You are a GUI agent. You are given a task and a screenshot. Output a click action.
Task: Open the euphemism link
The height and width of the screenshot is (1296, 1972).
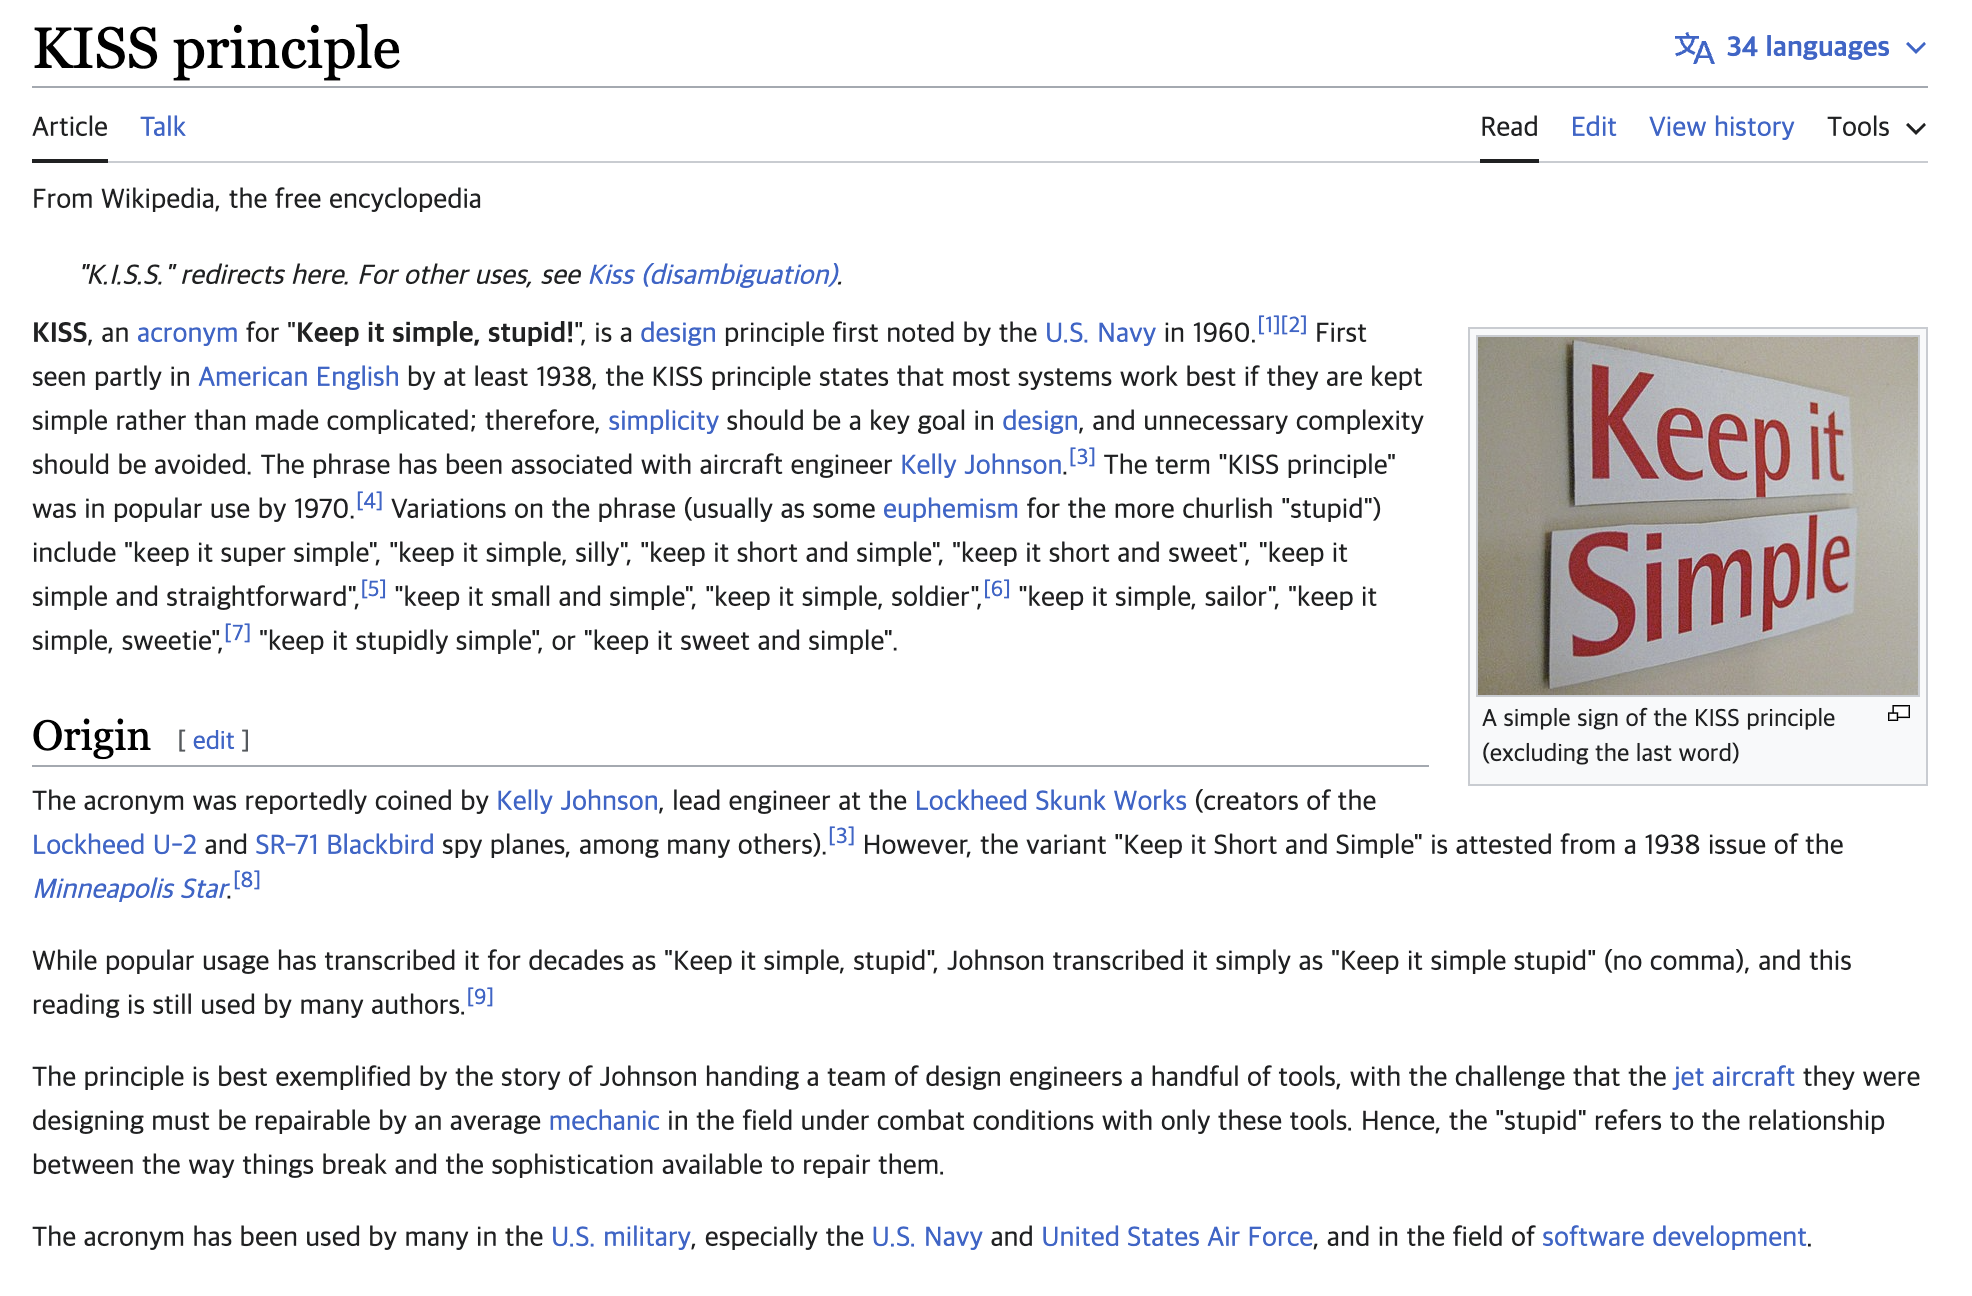[950, 509]
